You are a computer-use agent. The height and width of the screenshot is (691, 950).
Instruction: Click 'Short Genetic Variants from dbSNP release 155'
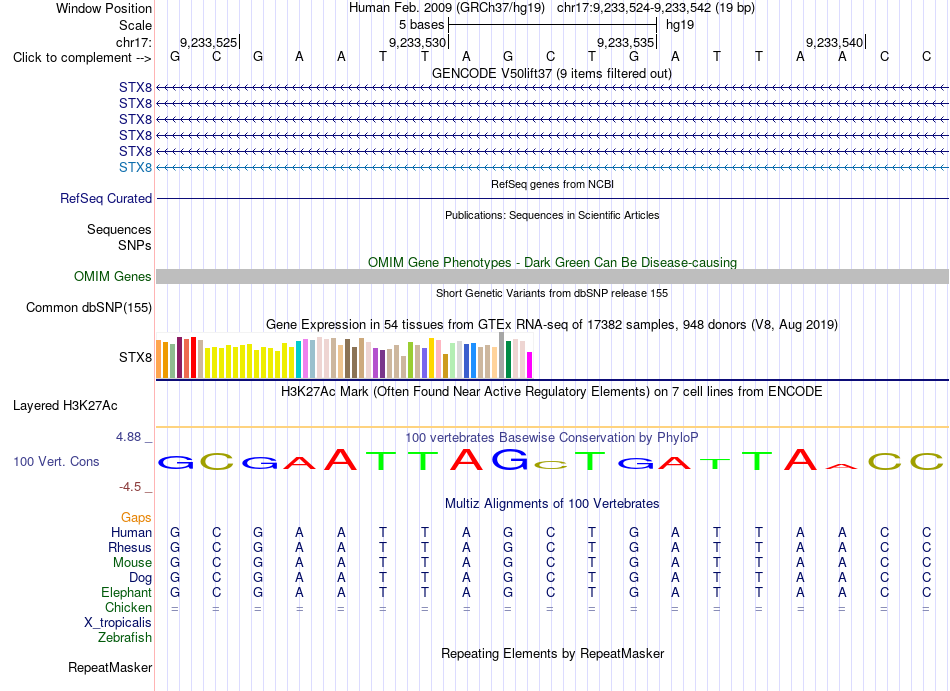click(552, 293)
